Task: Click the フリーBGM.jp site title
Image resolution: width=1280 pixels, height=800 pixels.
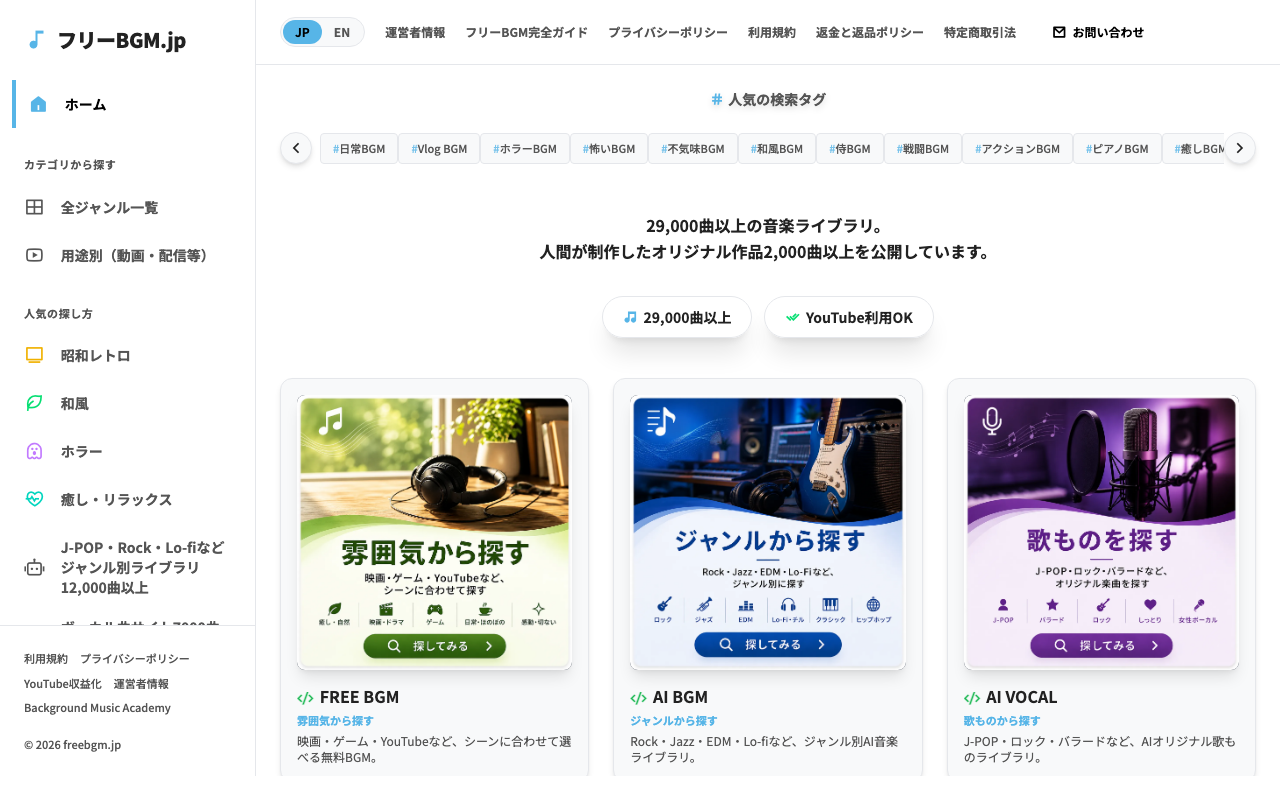Action: tap(121, 40)
